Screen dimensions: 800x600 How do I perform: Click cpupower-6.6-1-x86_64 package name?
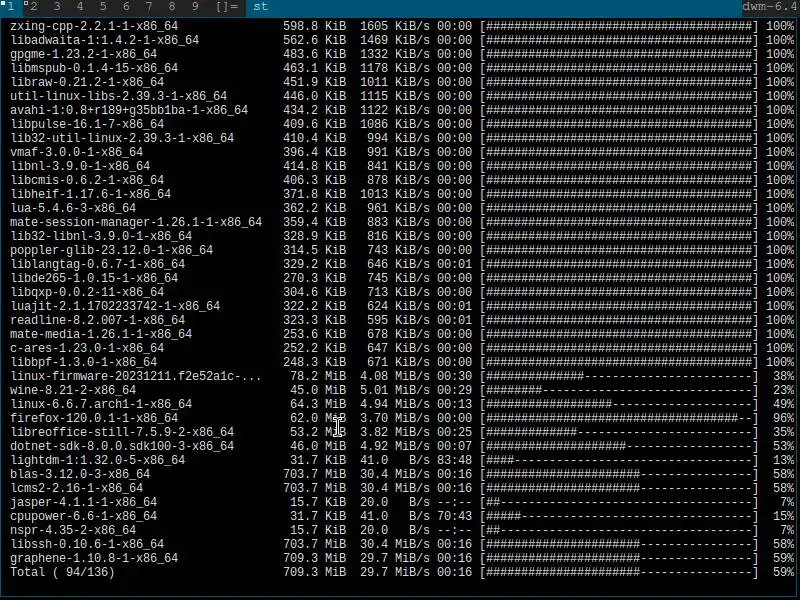click(84, 516)
